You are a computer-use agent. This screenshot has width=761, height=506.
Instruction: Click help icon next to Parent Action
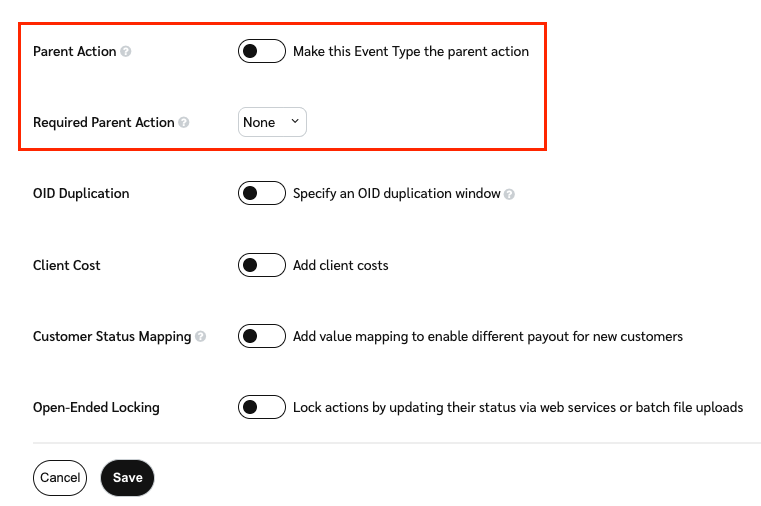[126, 52]
